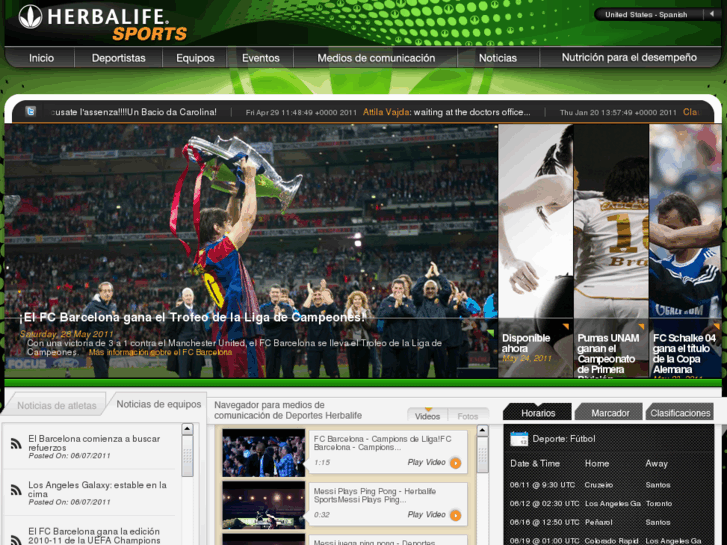Open 'El FC Barcelona gana la edición 2010-11' news

94,536
